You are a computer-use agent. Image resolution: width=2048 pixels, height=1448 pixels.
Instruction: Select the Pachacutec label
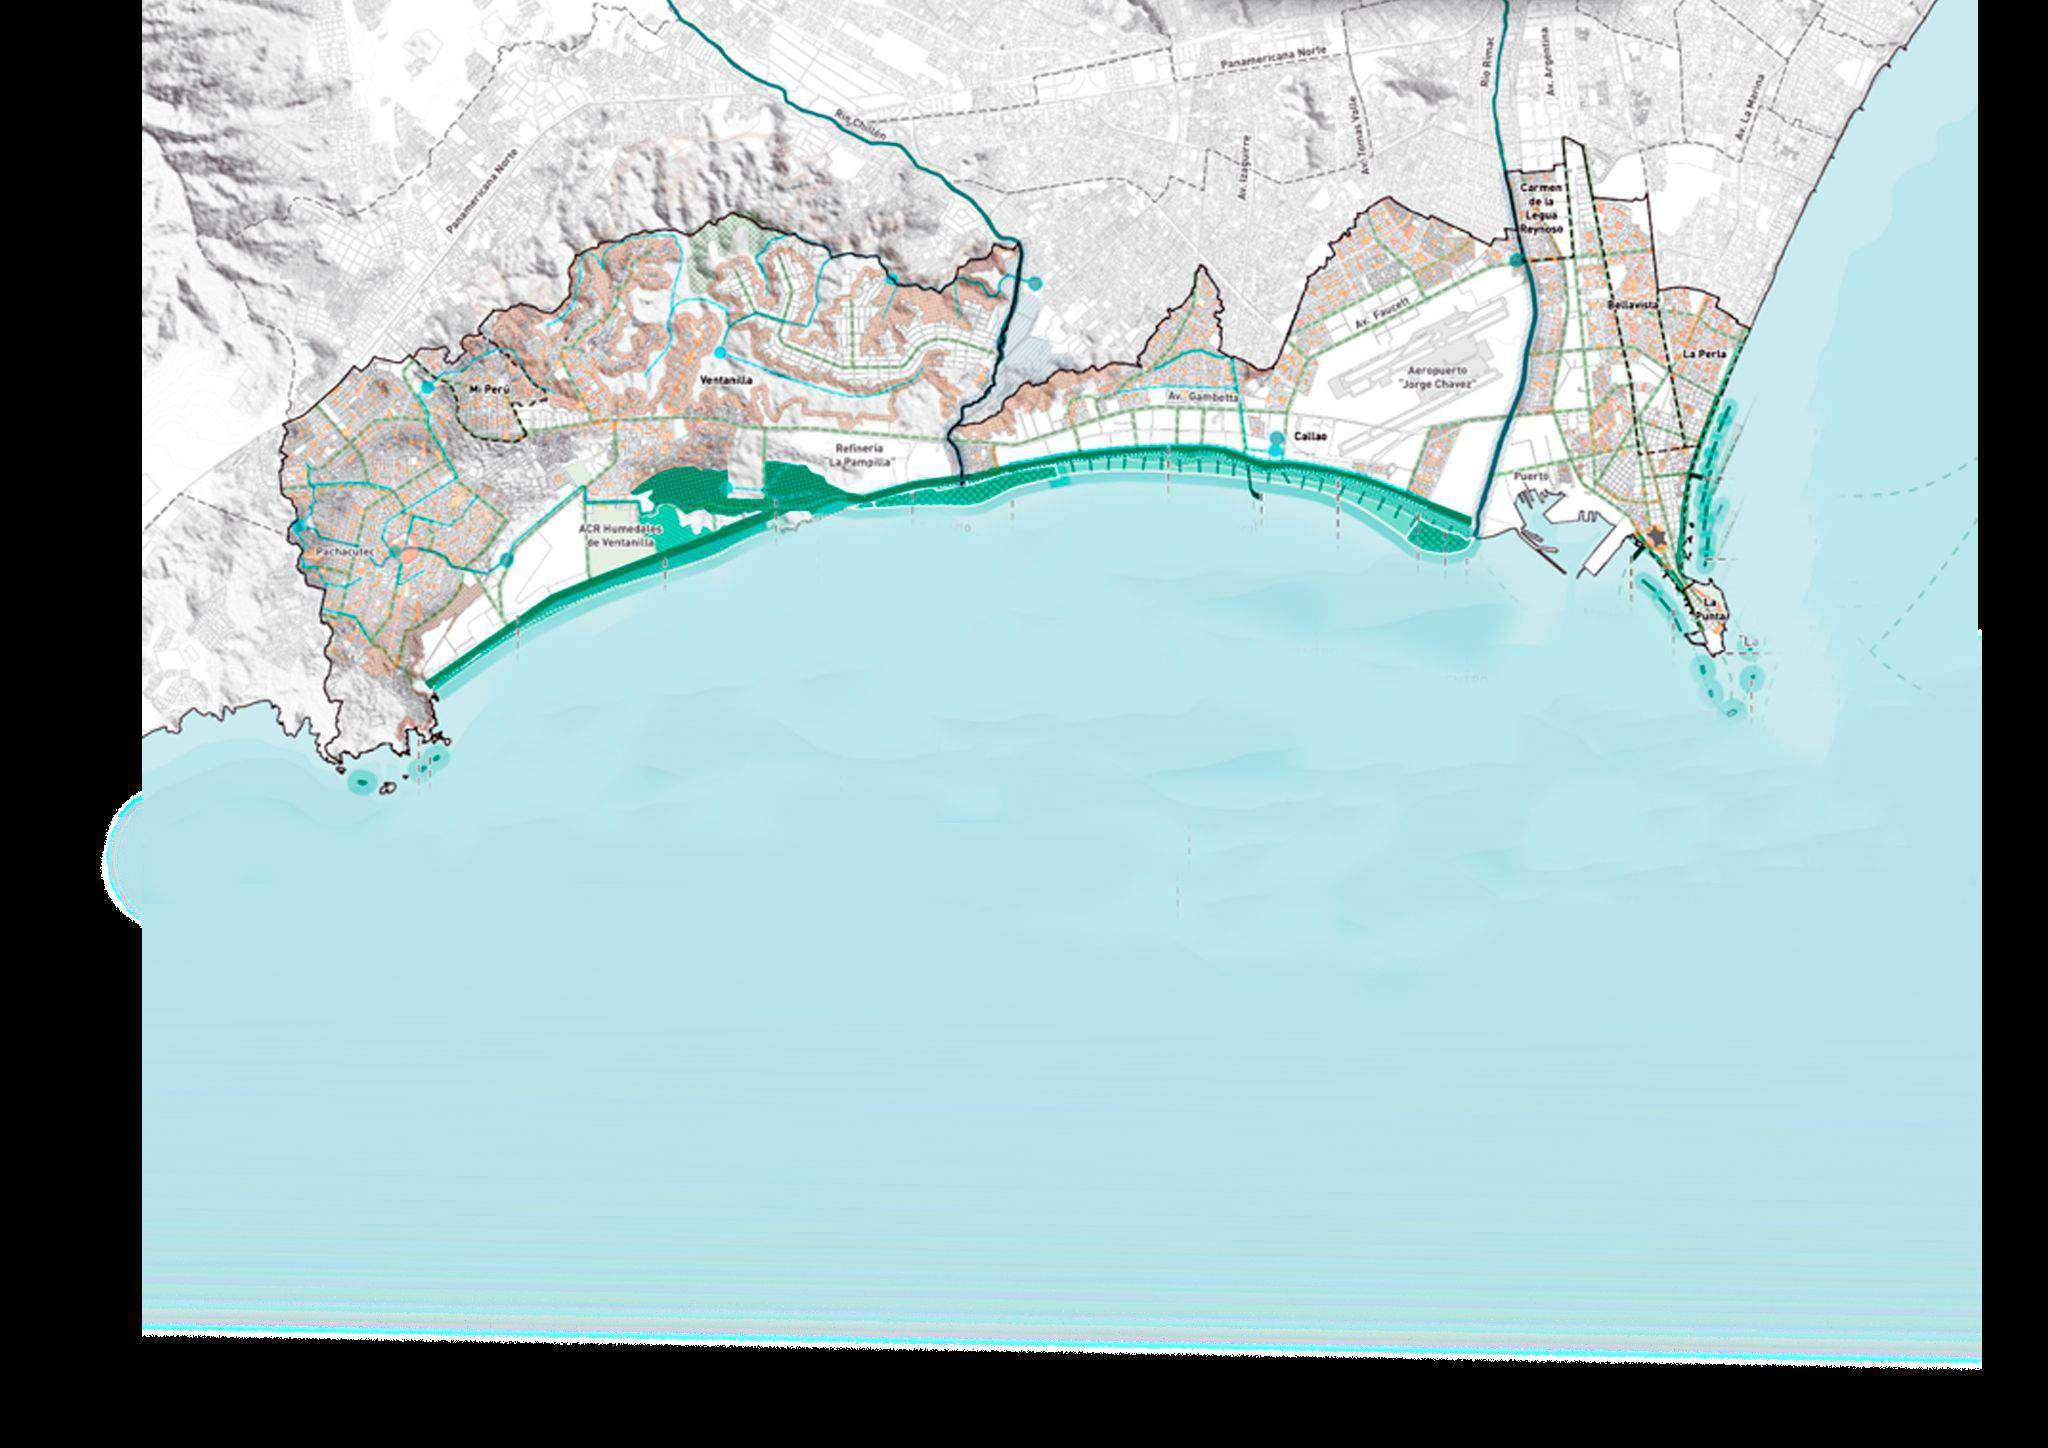click(344, 551)
